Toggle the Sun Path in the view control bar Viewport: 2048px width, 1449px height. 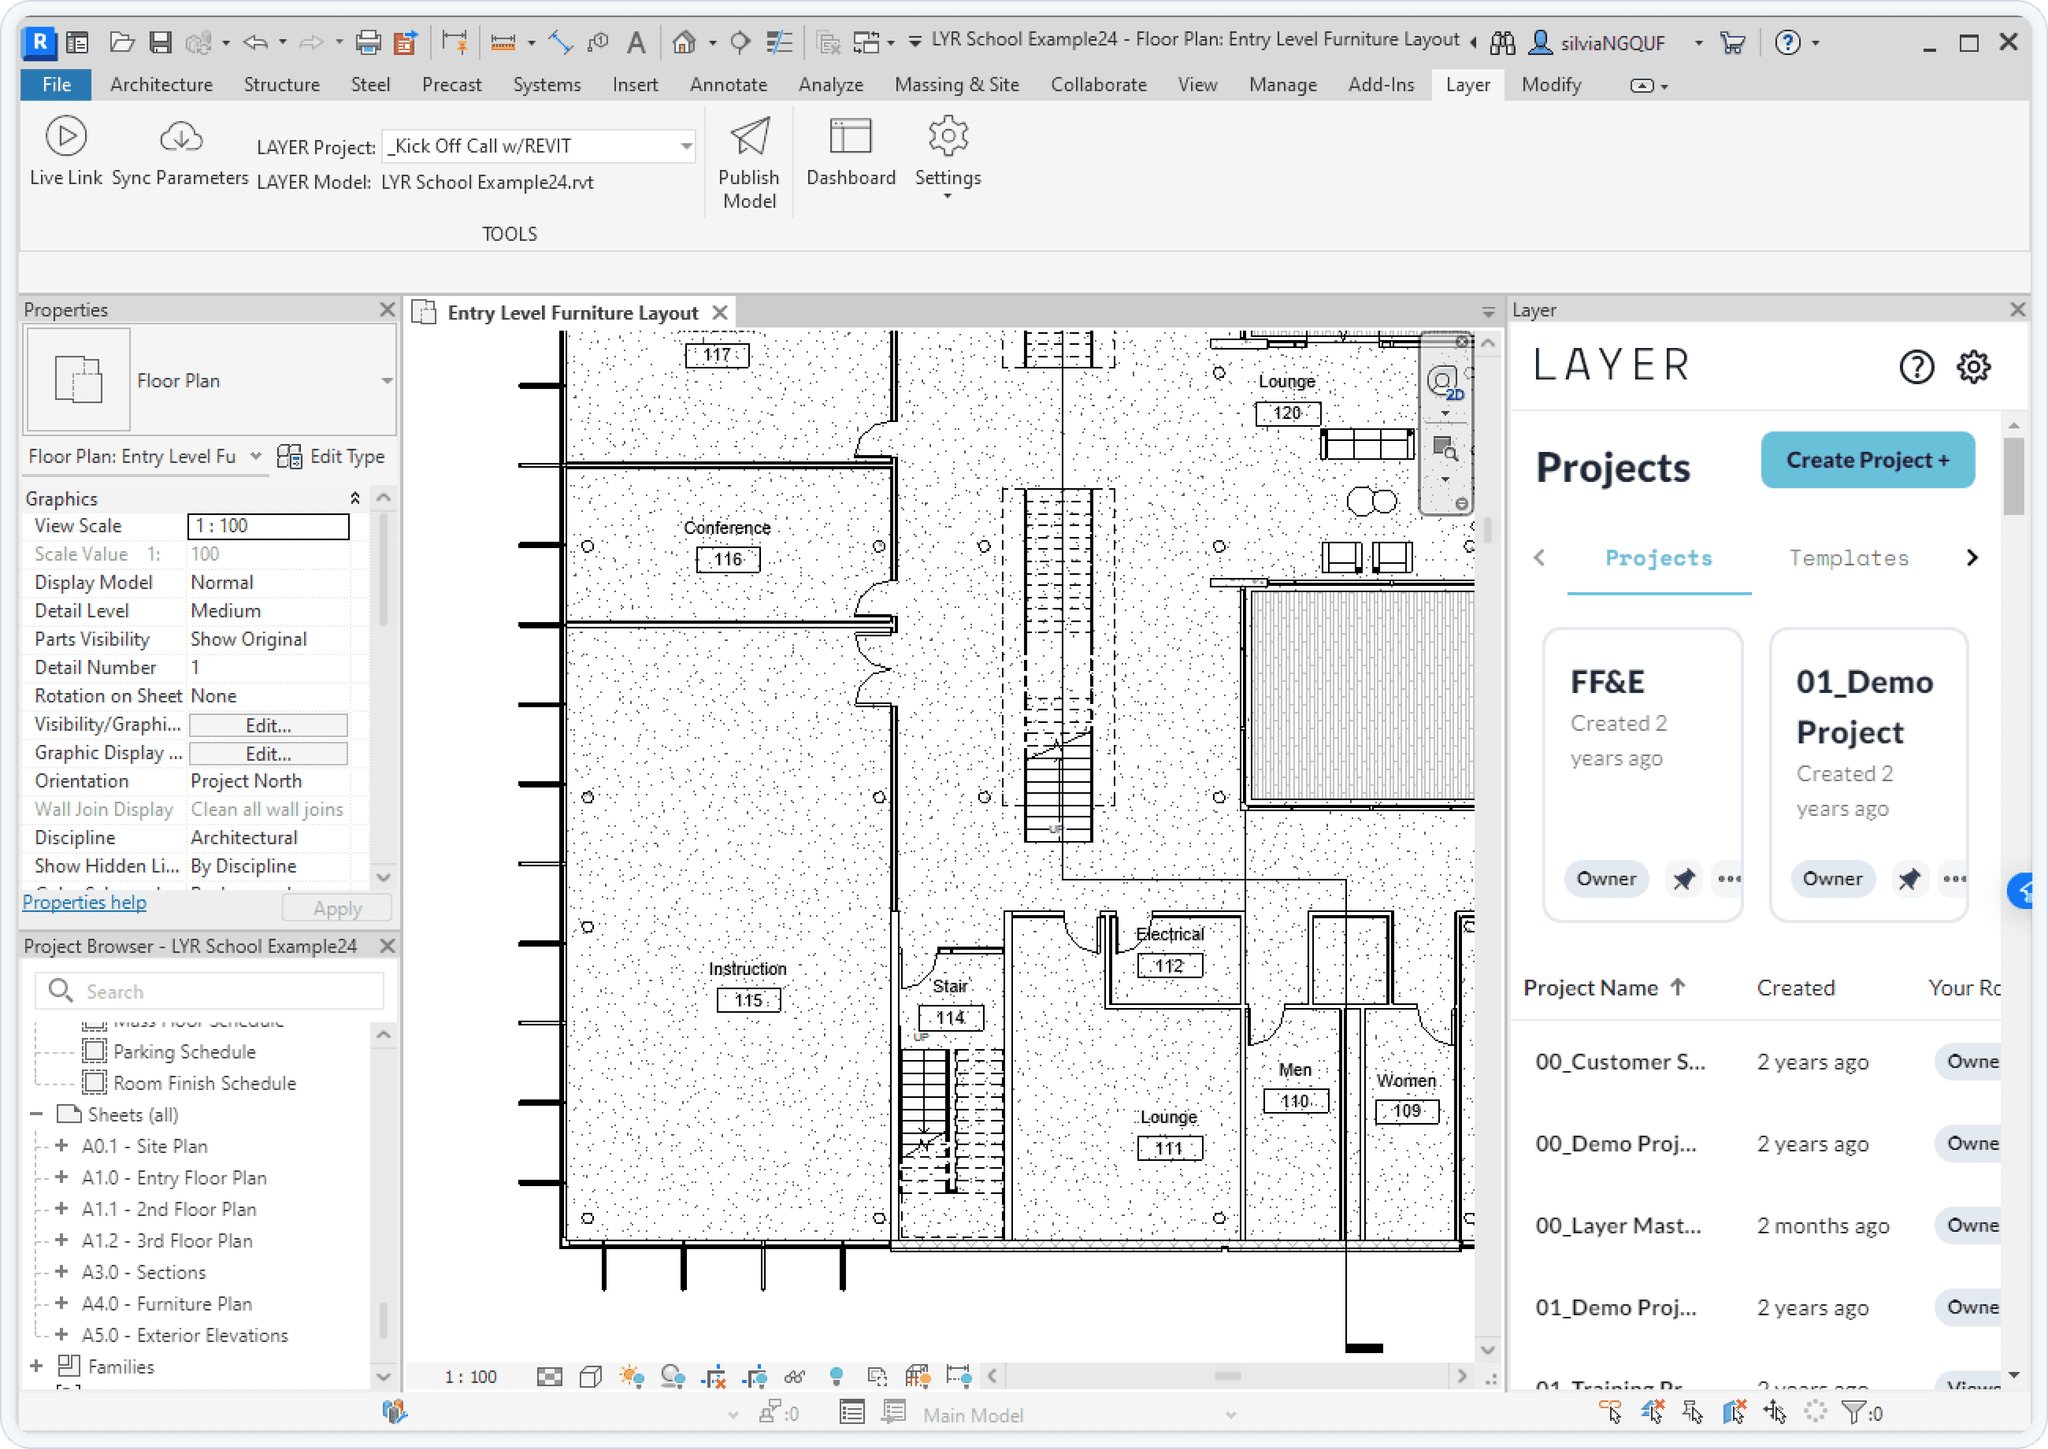633,1377
